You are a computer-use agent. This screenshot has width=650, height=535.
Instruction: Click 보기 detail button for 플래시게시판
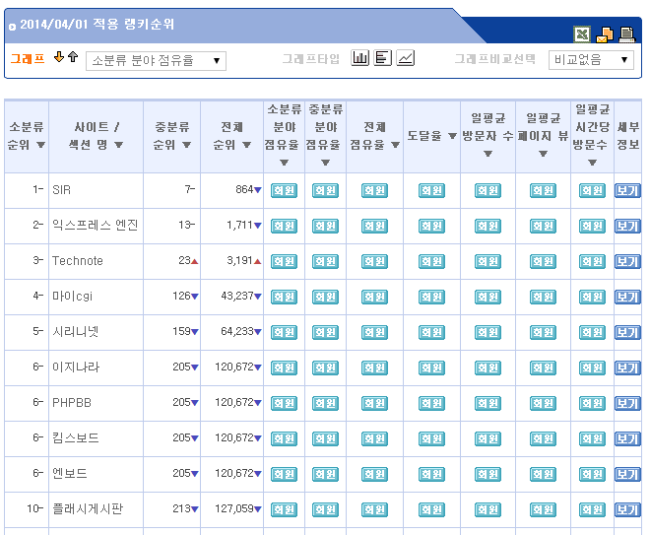coord(627,509)
